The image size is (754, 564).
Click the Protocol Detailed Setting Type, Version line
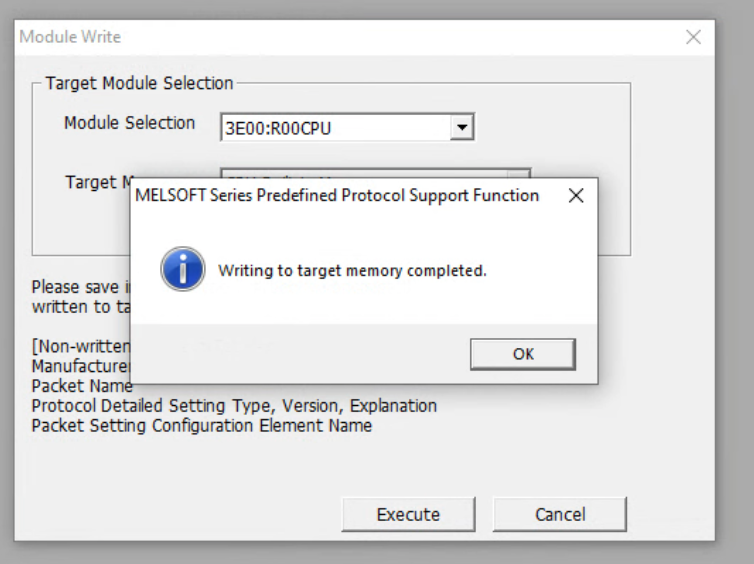234,406
